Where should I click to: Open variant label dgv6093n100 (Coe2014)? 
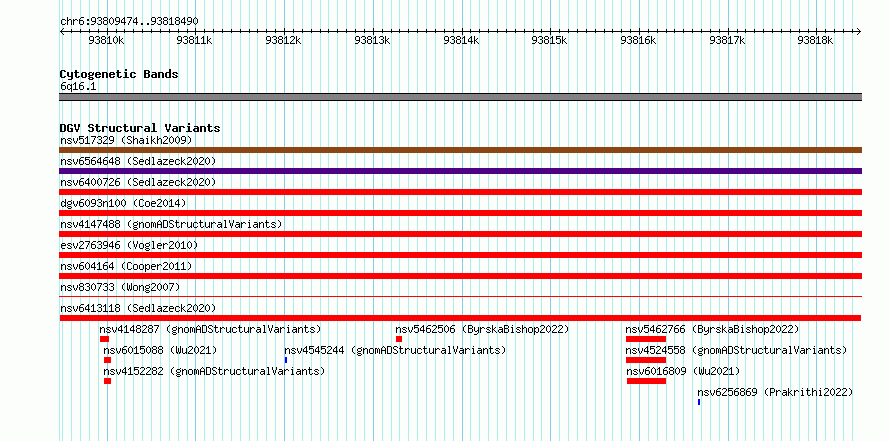coord(123,203)
